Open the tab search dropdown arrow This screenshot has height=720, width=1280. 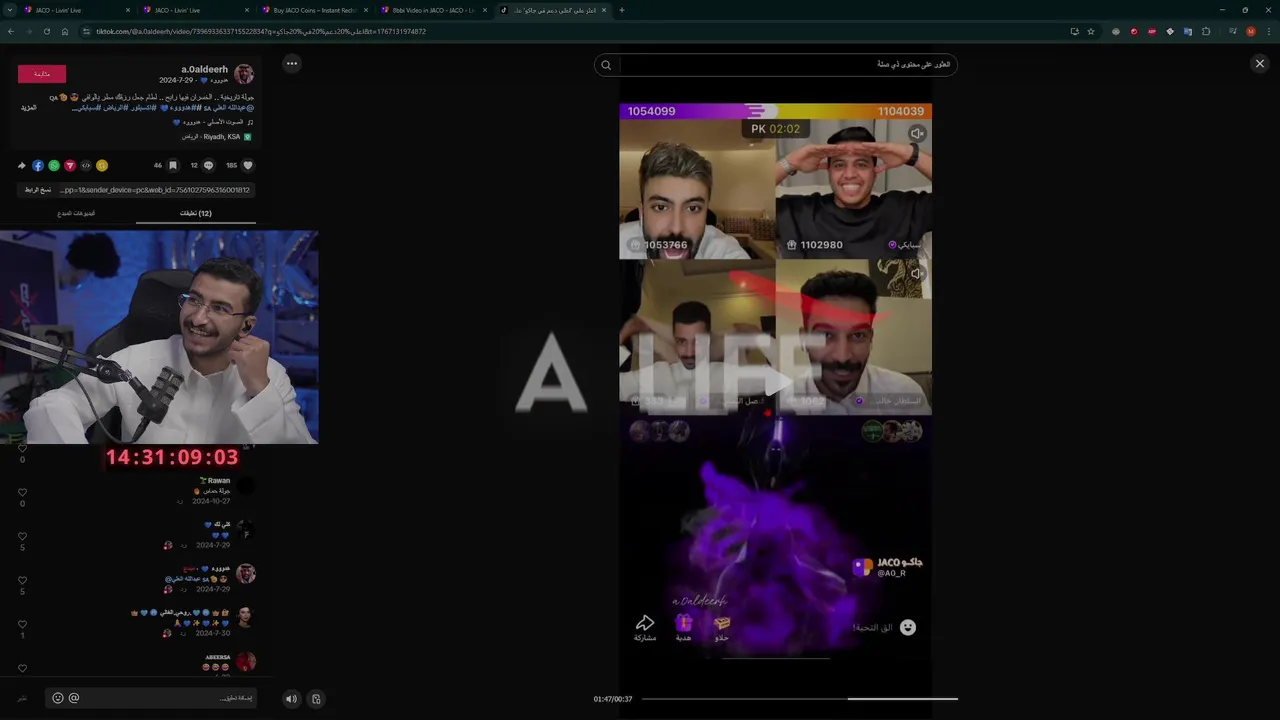tap(10, 10)
